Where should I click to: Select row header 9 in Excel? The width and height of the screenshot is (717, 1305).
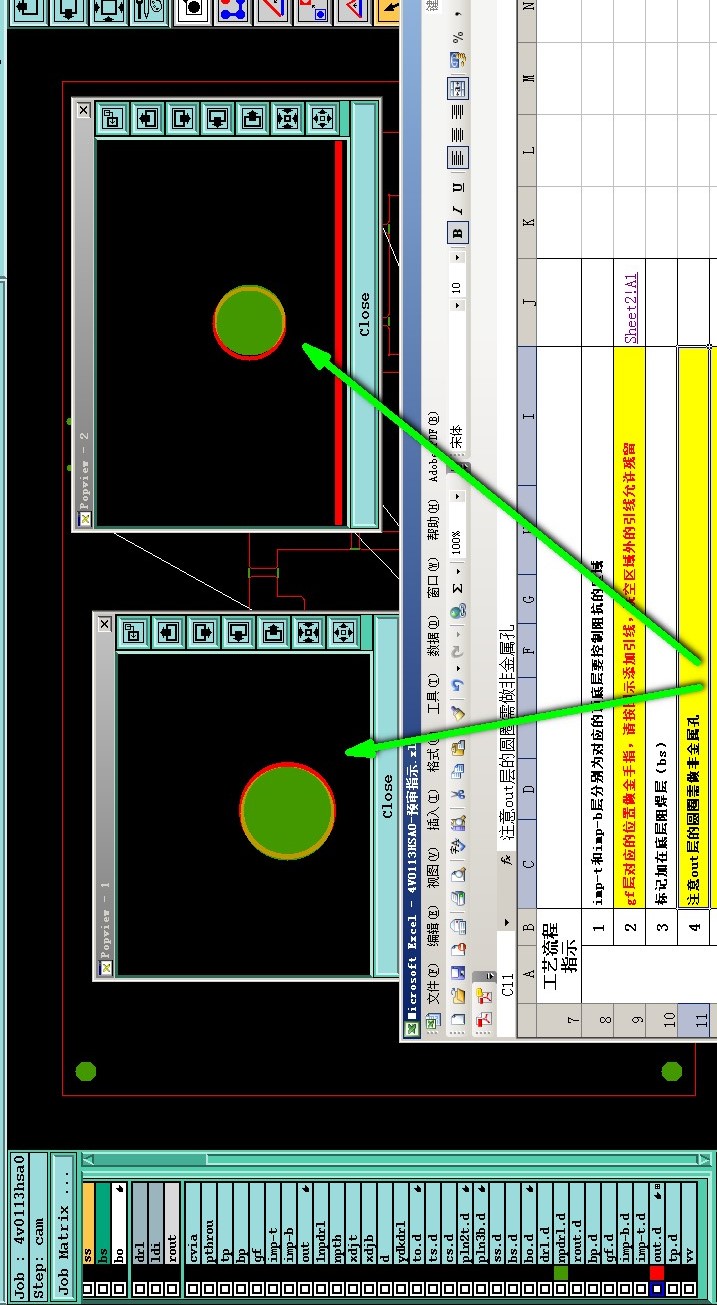pyautogui.click(x=630, y=1020)
